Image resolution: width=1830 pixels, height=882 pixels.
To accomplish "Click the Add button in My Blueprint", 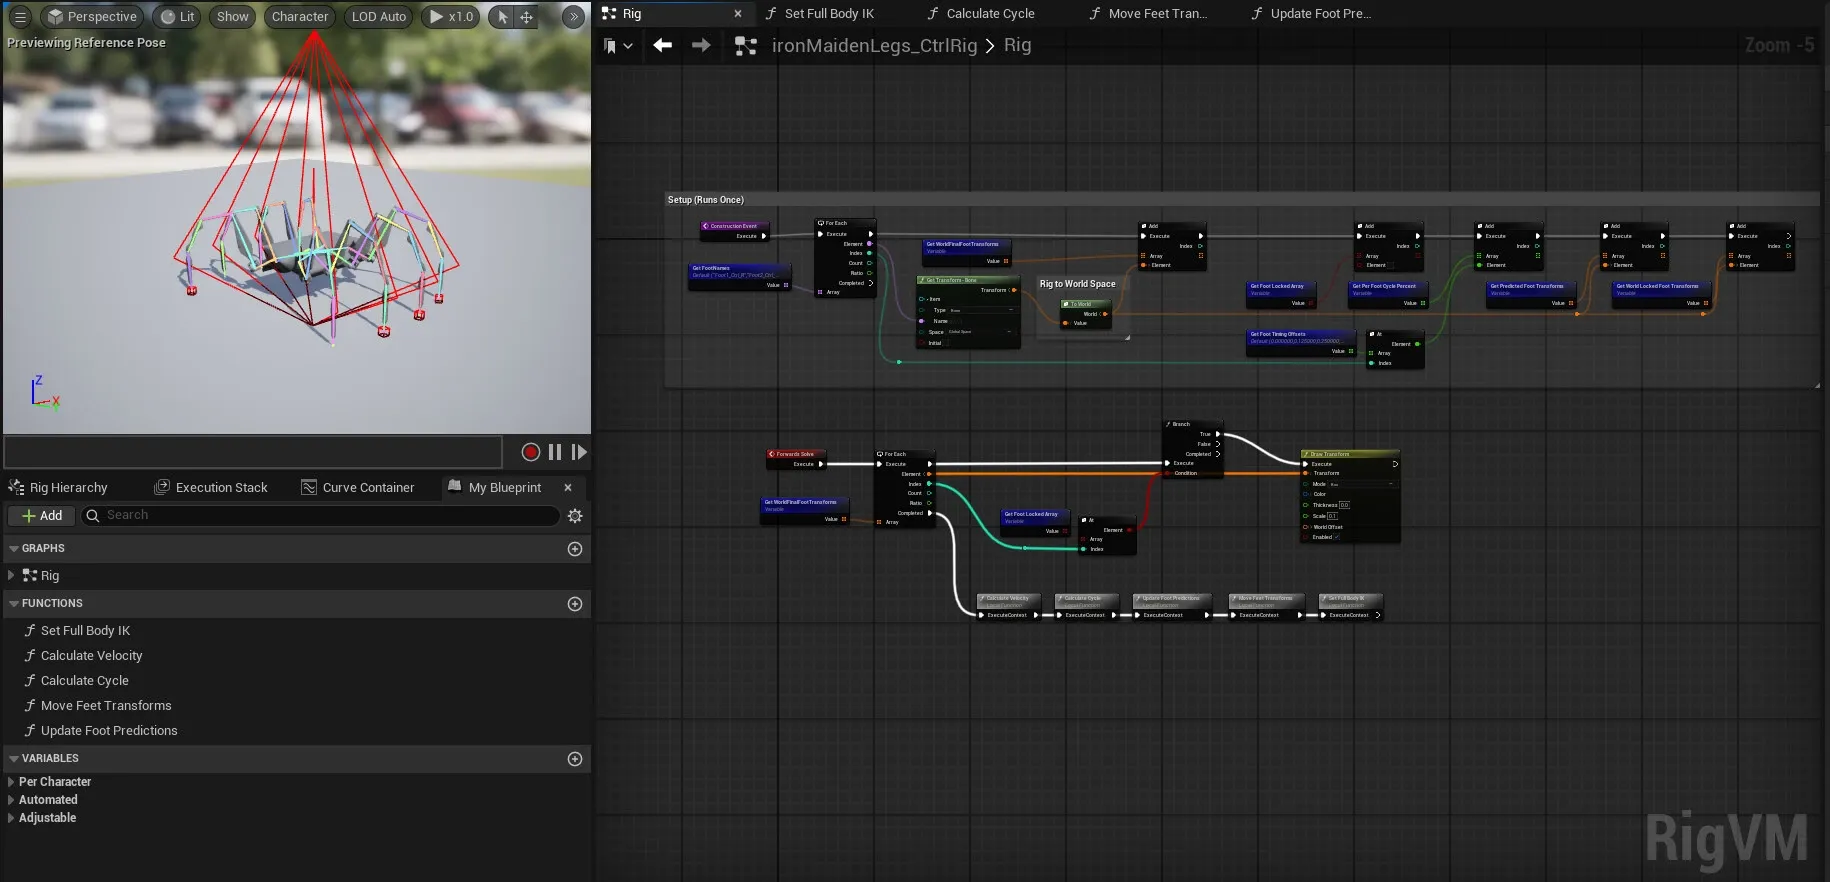I will click(41, 516).
